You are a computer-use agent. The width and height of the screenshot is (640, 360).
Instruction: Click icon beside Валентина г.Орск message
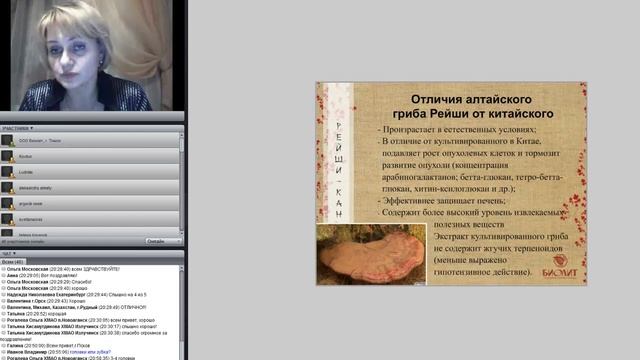point(3,301)
